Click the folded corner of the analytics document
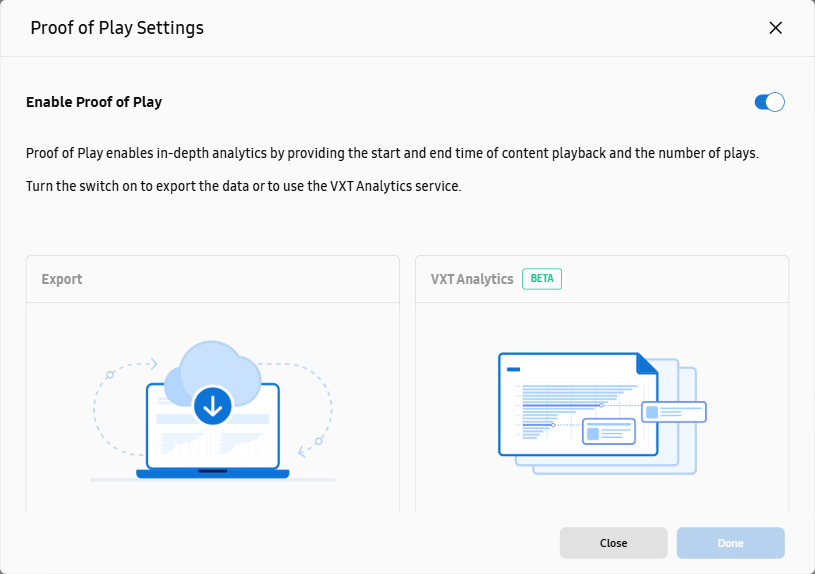This screenshot has width=815, height=574. (x=648, y=363)
